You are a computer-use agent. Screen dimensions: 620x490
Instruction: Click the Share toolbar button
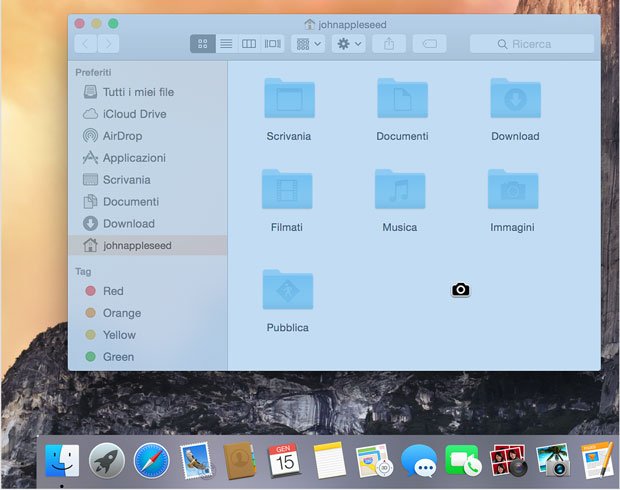tap(389, 44)
